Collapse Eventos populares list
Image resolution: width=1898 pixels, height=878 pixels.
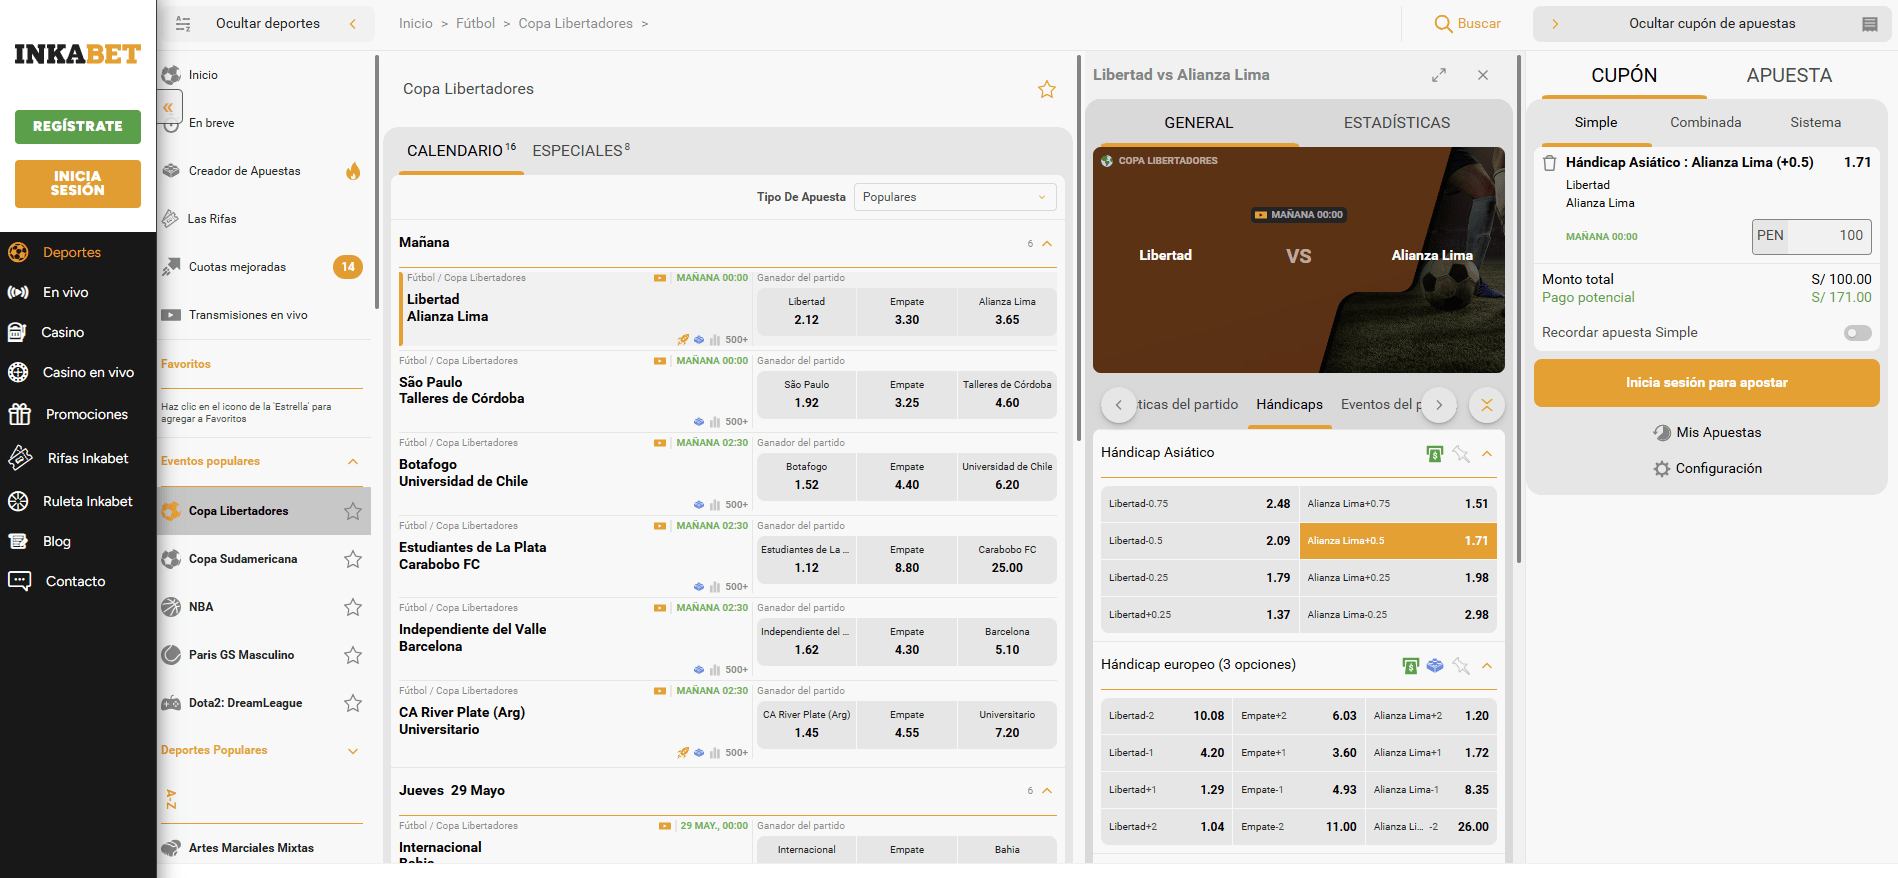[x=353, y=461]
